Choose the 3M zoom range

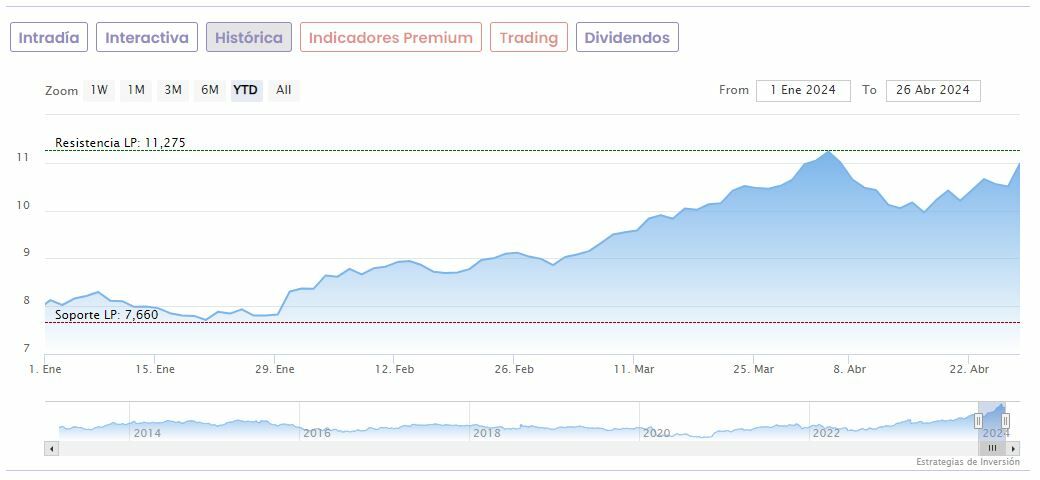(173, 90)
